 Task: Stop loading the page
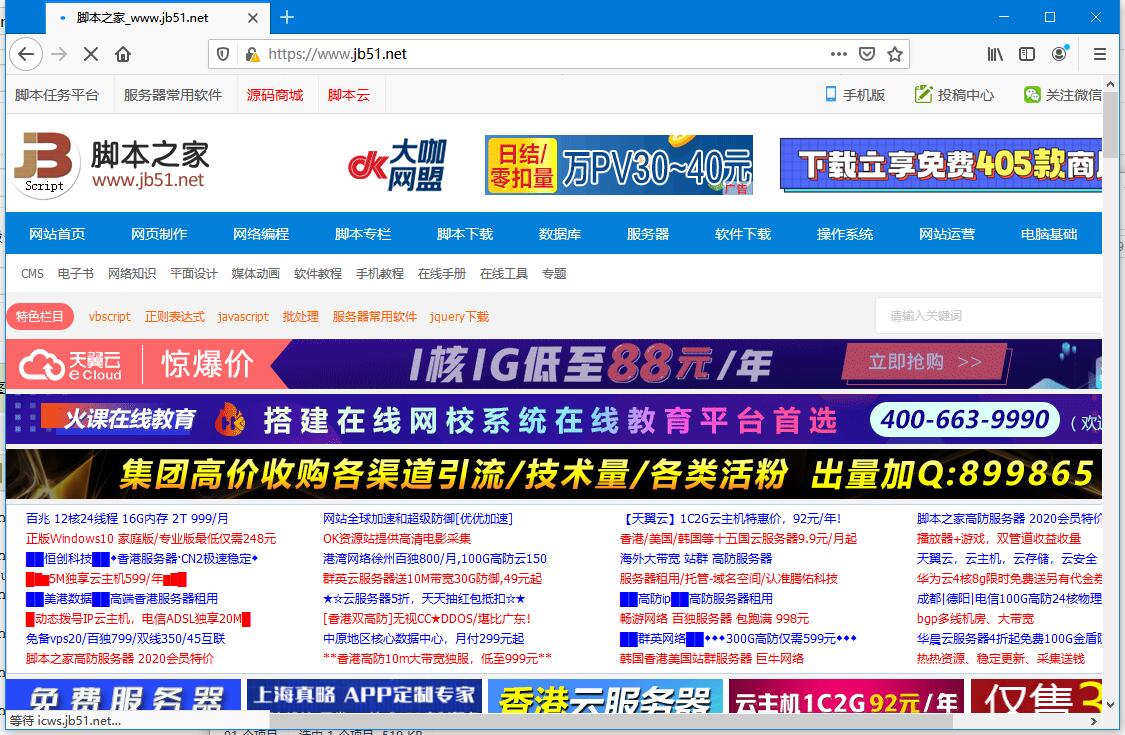(91, 54)
